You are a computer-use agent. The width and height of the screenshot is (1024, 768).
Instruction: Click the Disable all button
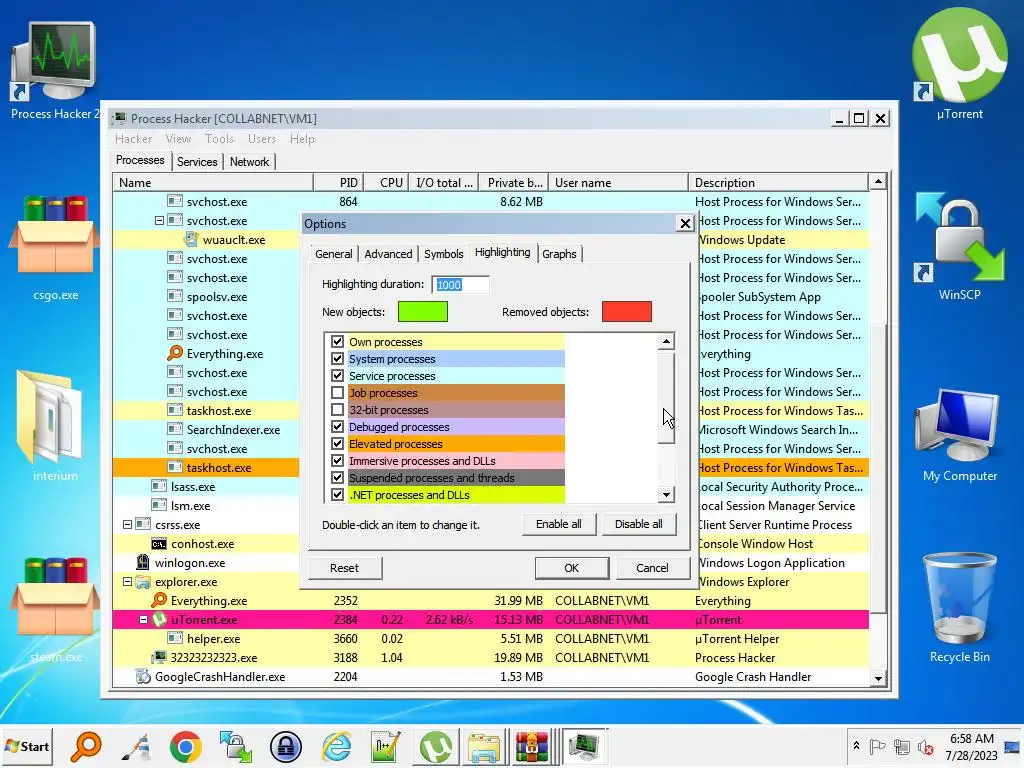[x=638, y=524]
